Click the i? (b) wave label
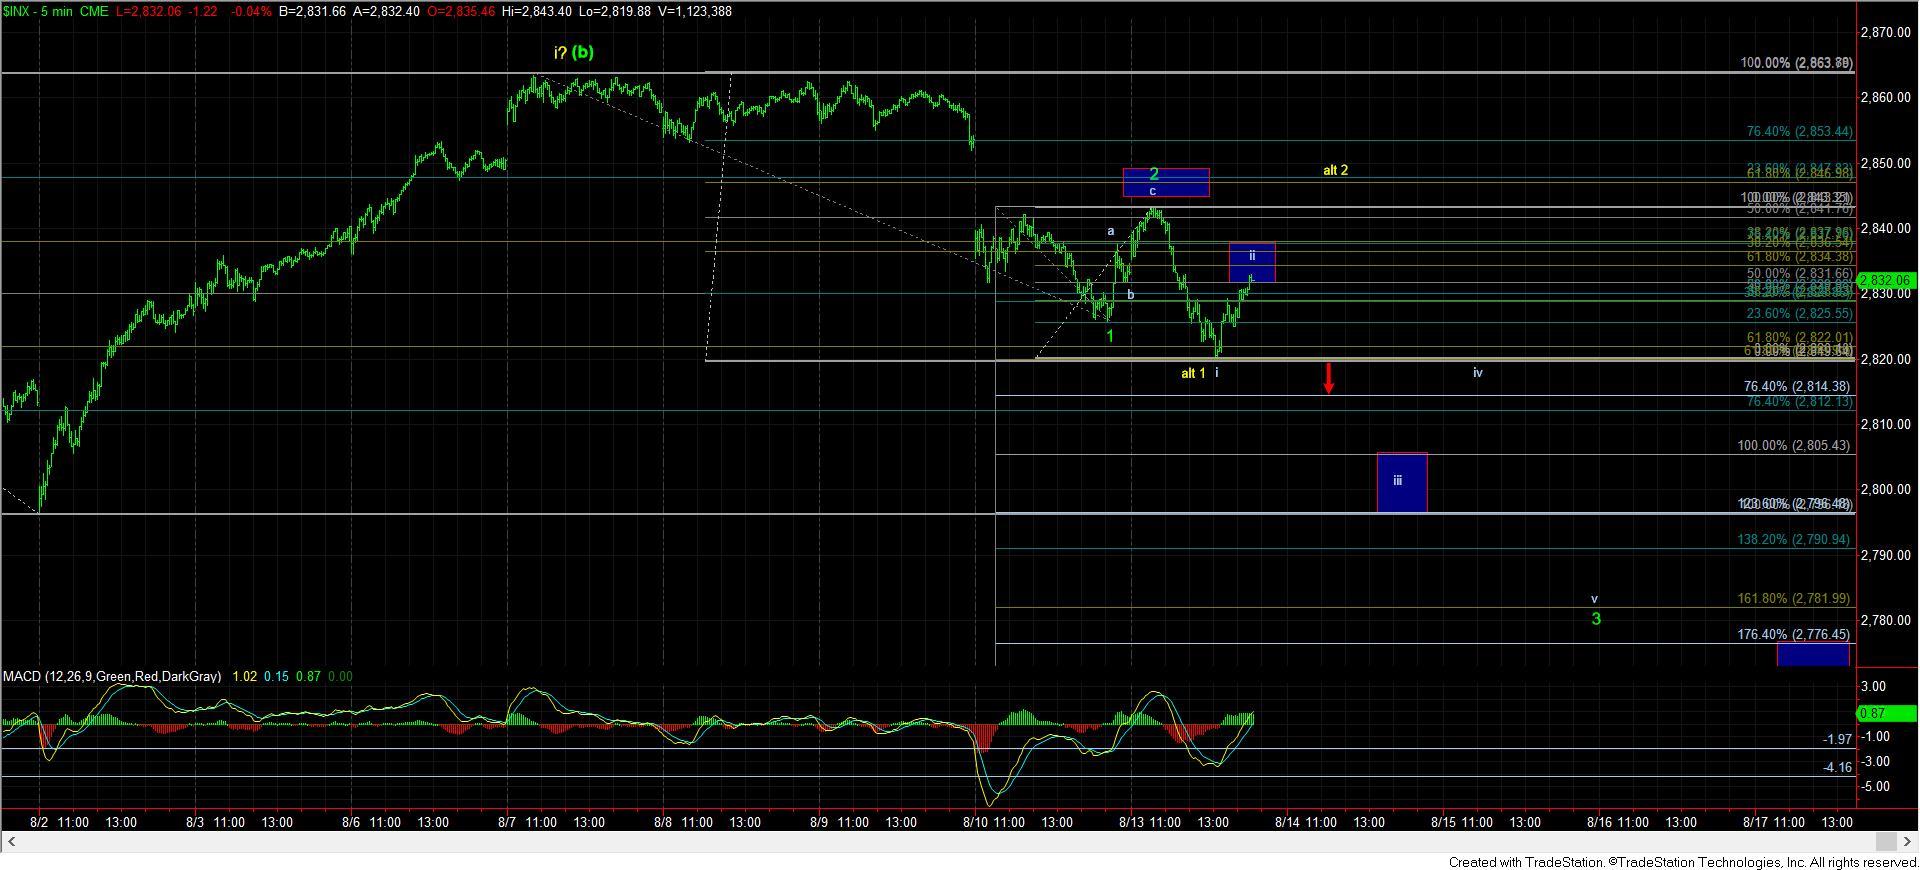This screenshot has height=870, width=1920. click(x=573, y=52)
